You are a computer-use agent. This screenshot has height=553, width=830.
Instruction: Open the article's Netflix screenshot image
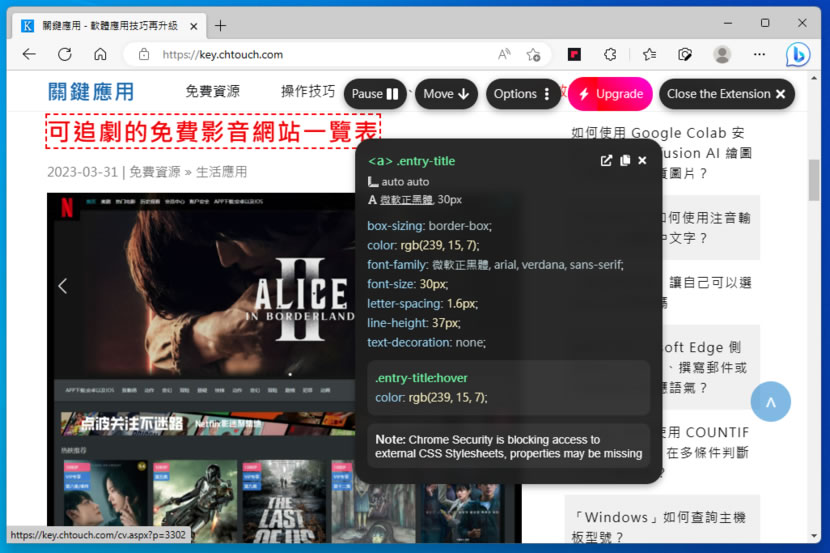[x=201, y=368]
